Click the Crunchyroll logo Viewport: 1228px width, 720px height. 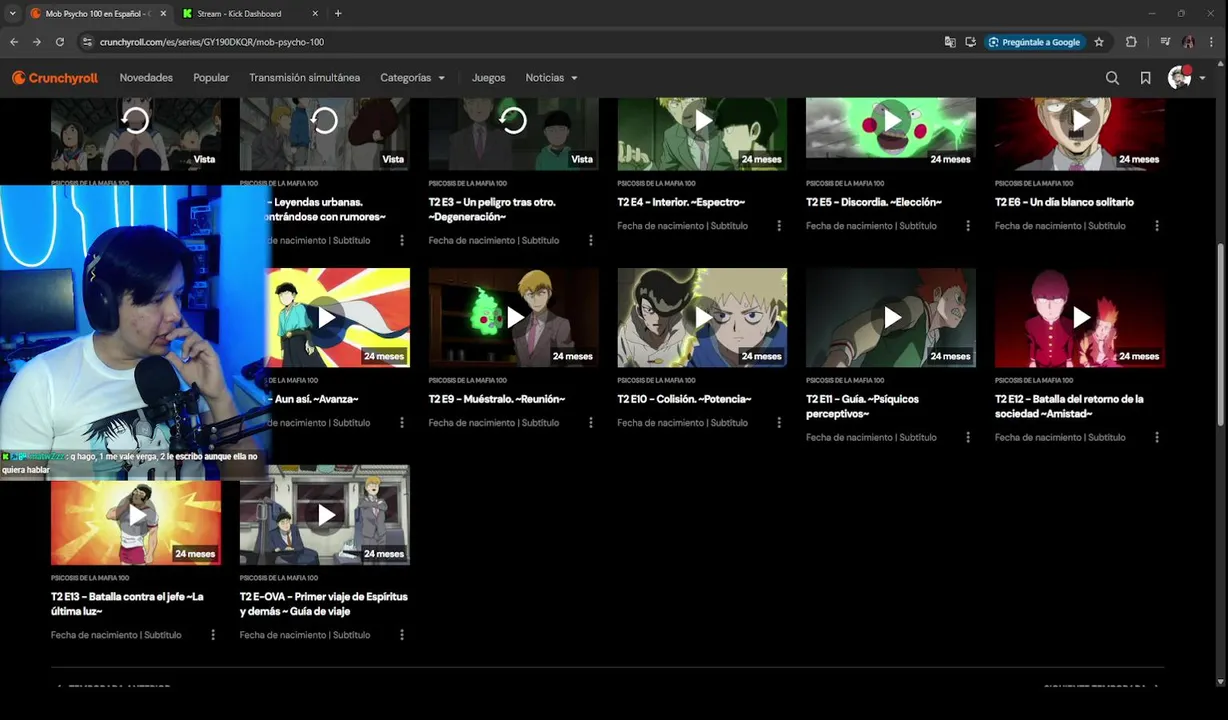click(x=55, y=78)
